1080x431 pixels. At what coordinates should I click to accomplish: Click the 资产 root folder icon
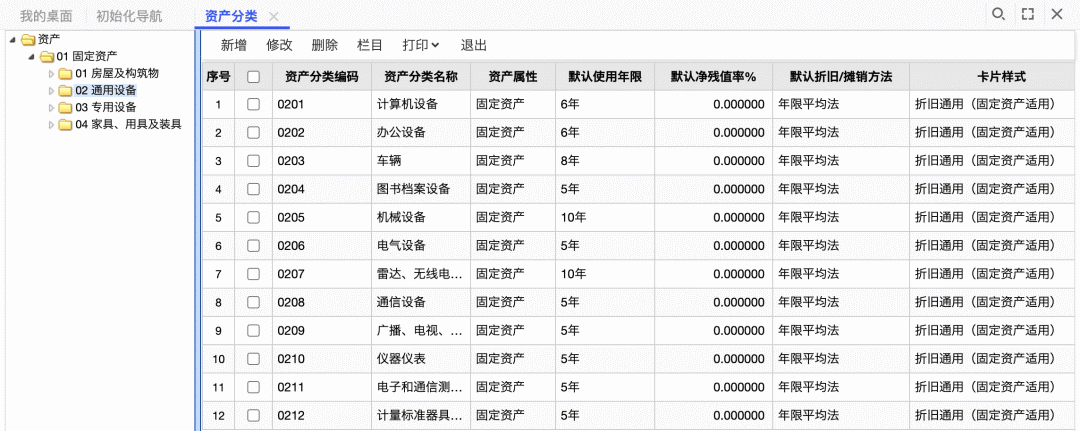(27, 39)
